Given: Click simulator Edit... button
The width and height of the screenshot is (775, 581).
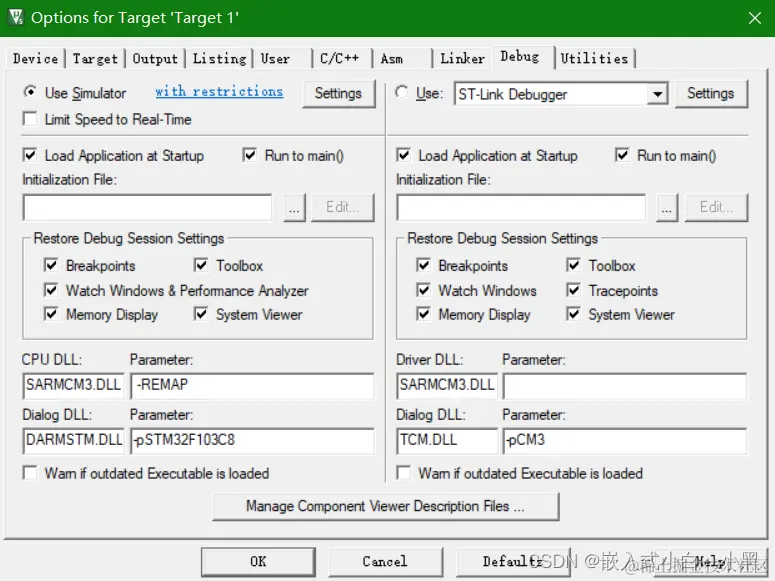Looking at the screenshot, I should click(x=343, y=208).
